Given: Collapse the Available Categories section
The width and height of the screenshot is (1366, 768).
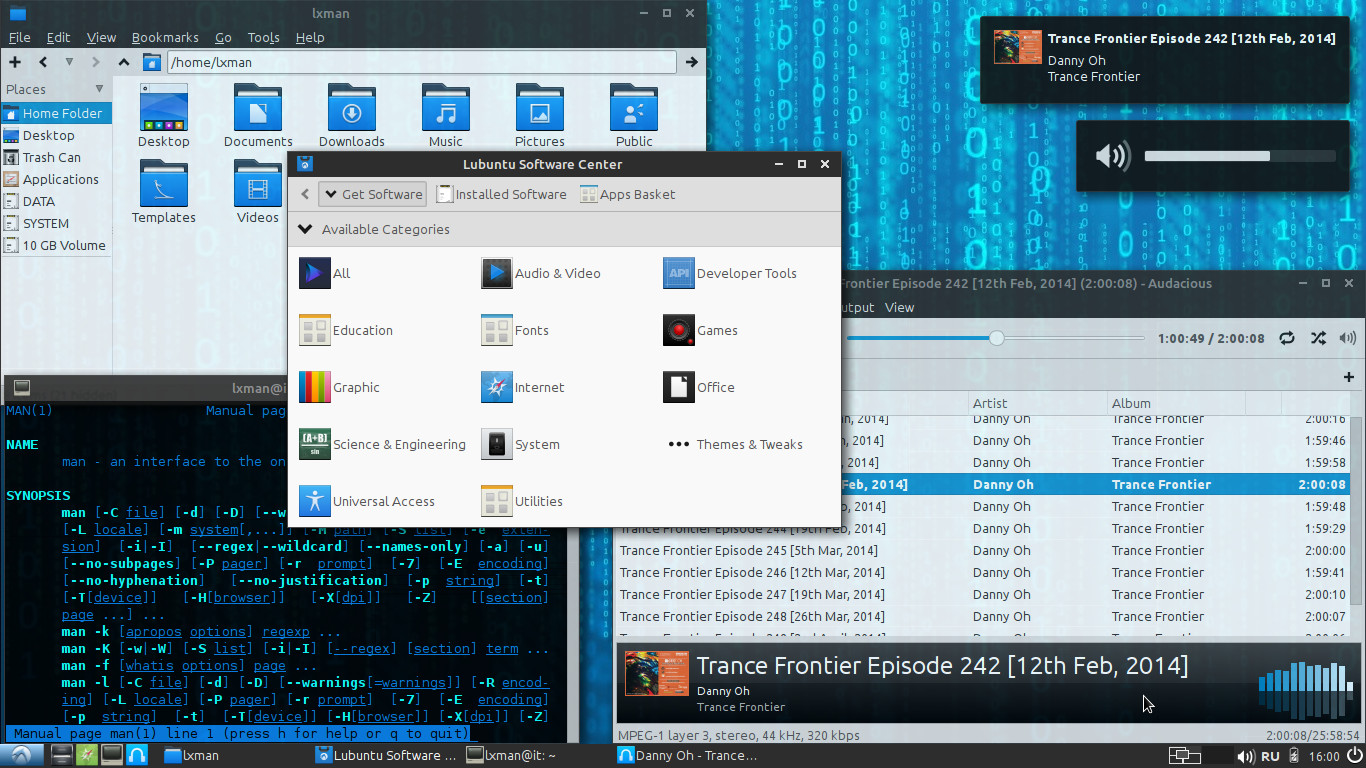Looking at the screenshot, I should point(305,229).
